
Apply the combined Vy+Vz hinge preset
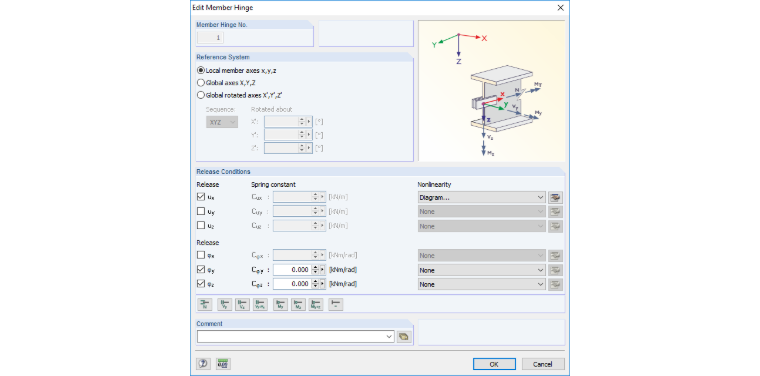[260, 304]
